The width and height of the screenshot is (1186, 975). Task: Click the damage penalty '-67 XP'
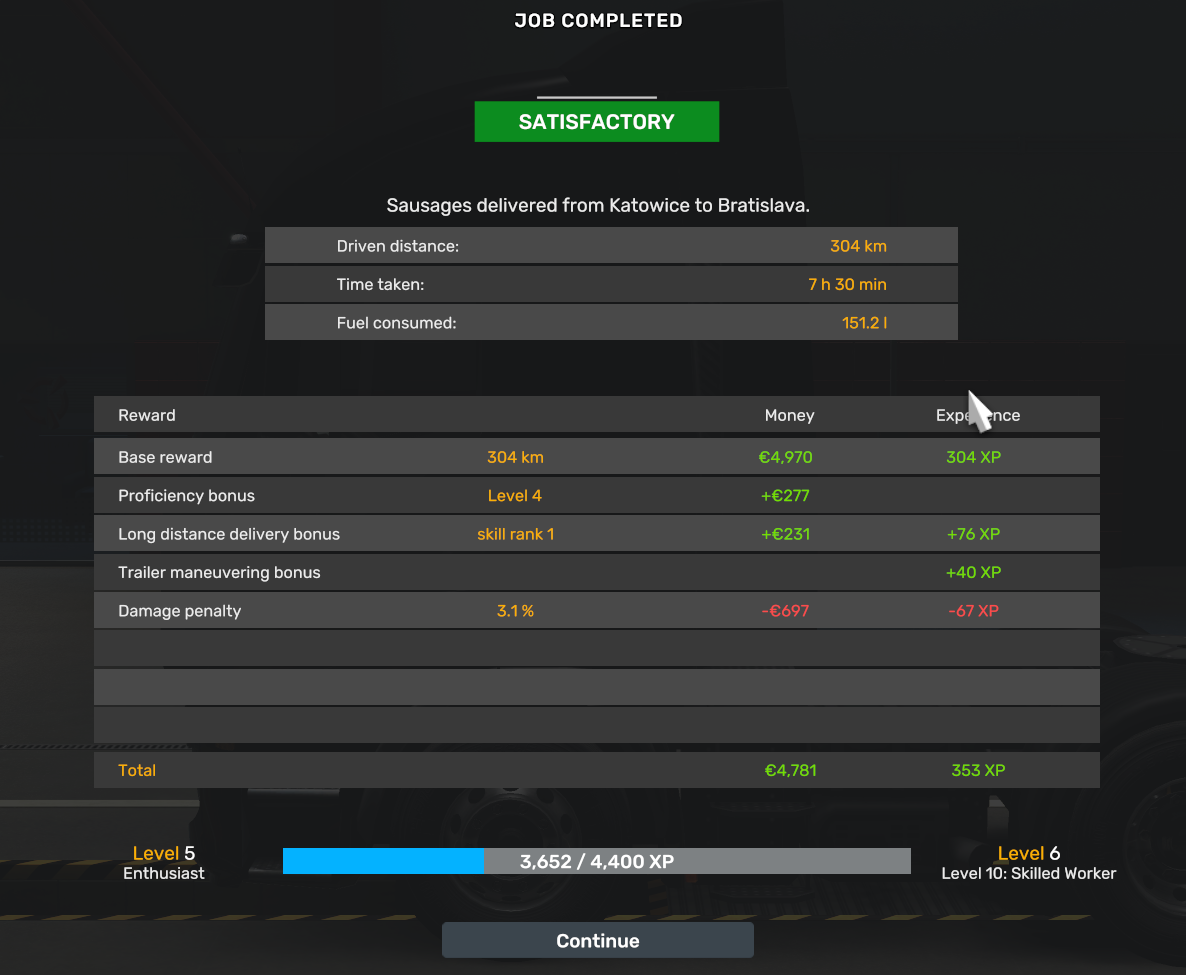(x=973, y=611)
